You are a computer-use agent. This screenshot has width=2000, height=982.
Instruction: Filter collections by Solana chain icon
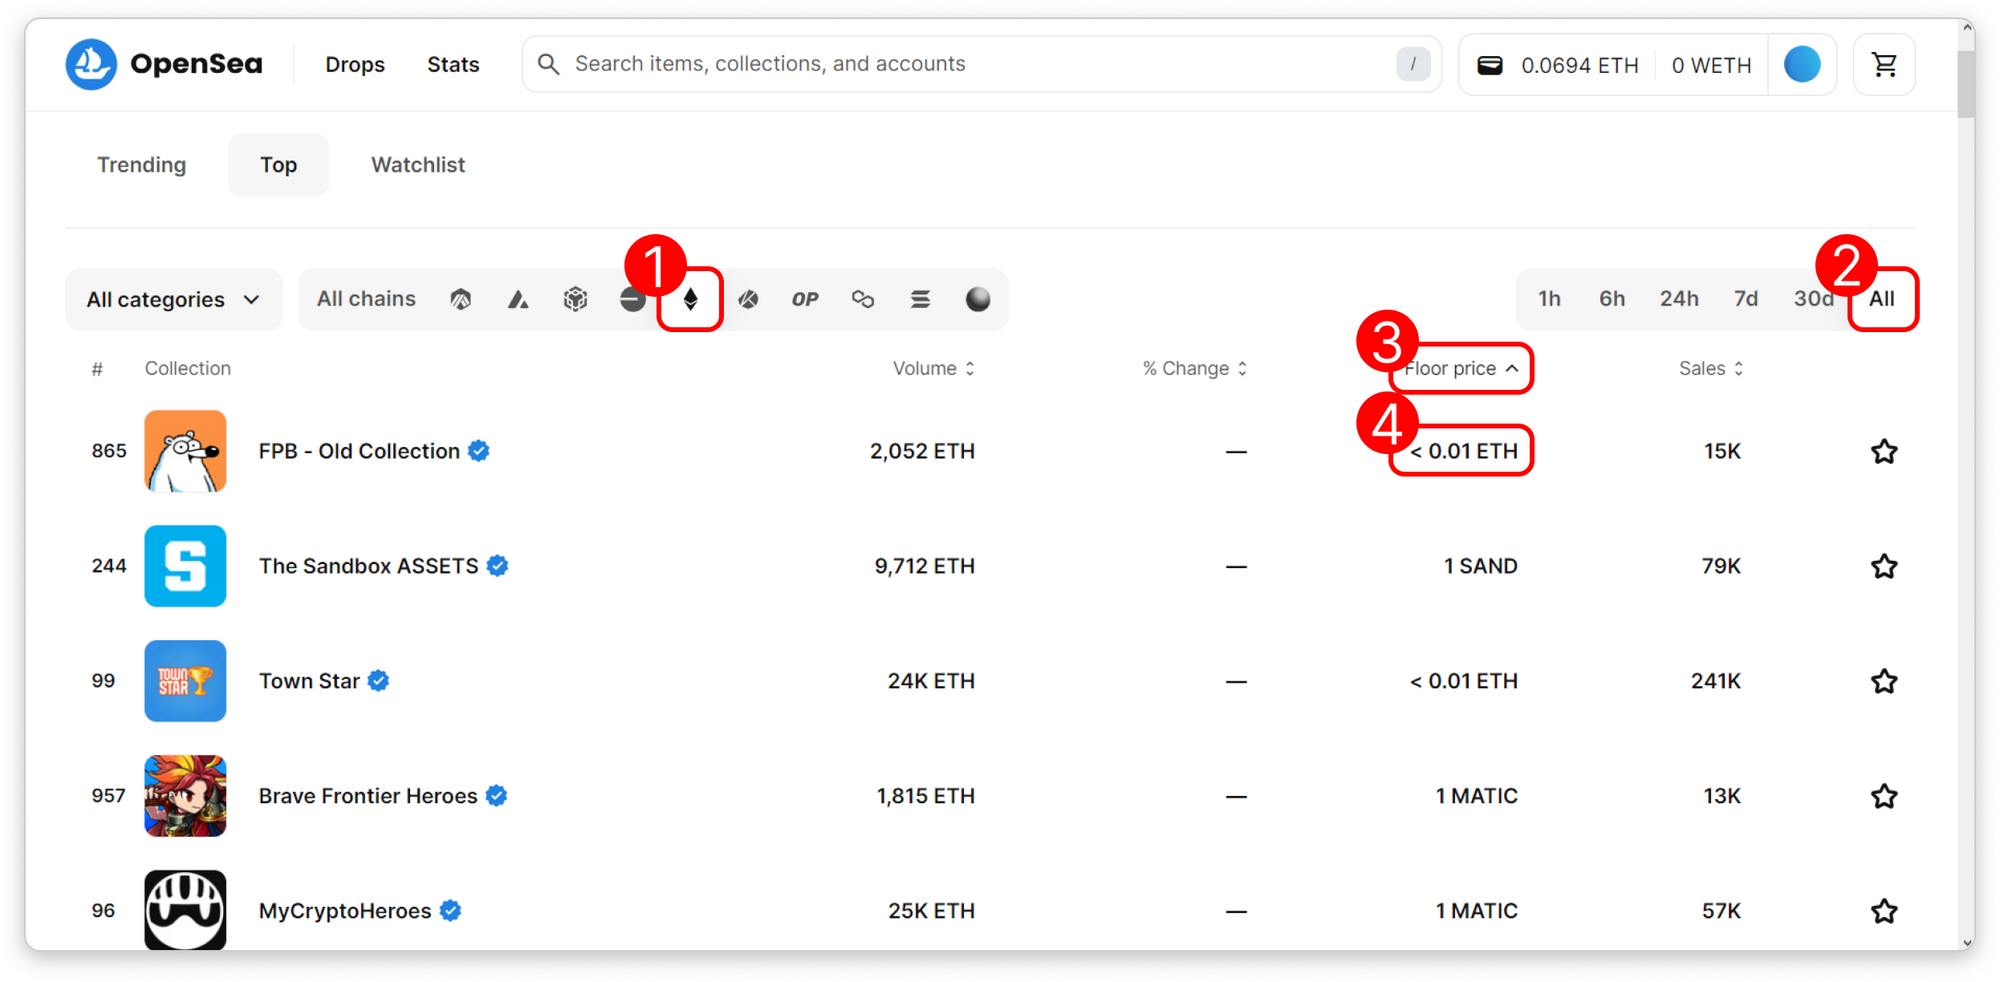click(920, 299)
